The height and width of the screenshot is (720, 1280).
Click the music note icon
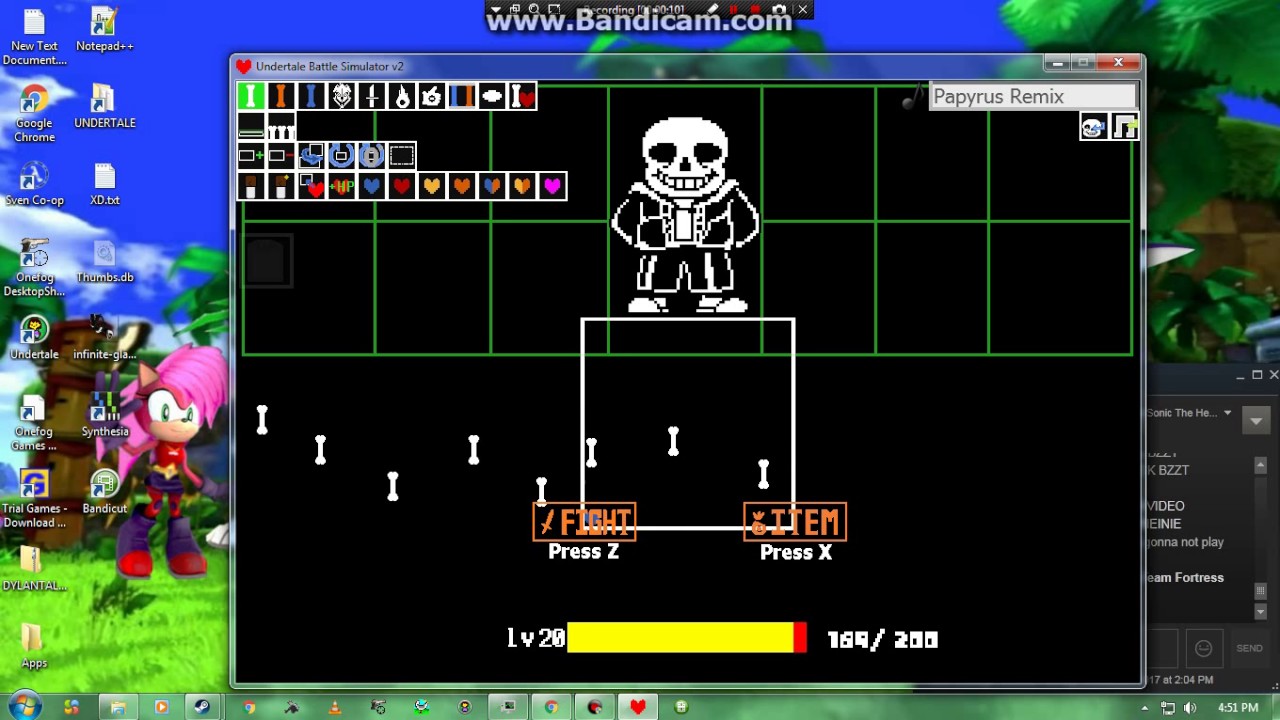913,97
